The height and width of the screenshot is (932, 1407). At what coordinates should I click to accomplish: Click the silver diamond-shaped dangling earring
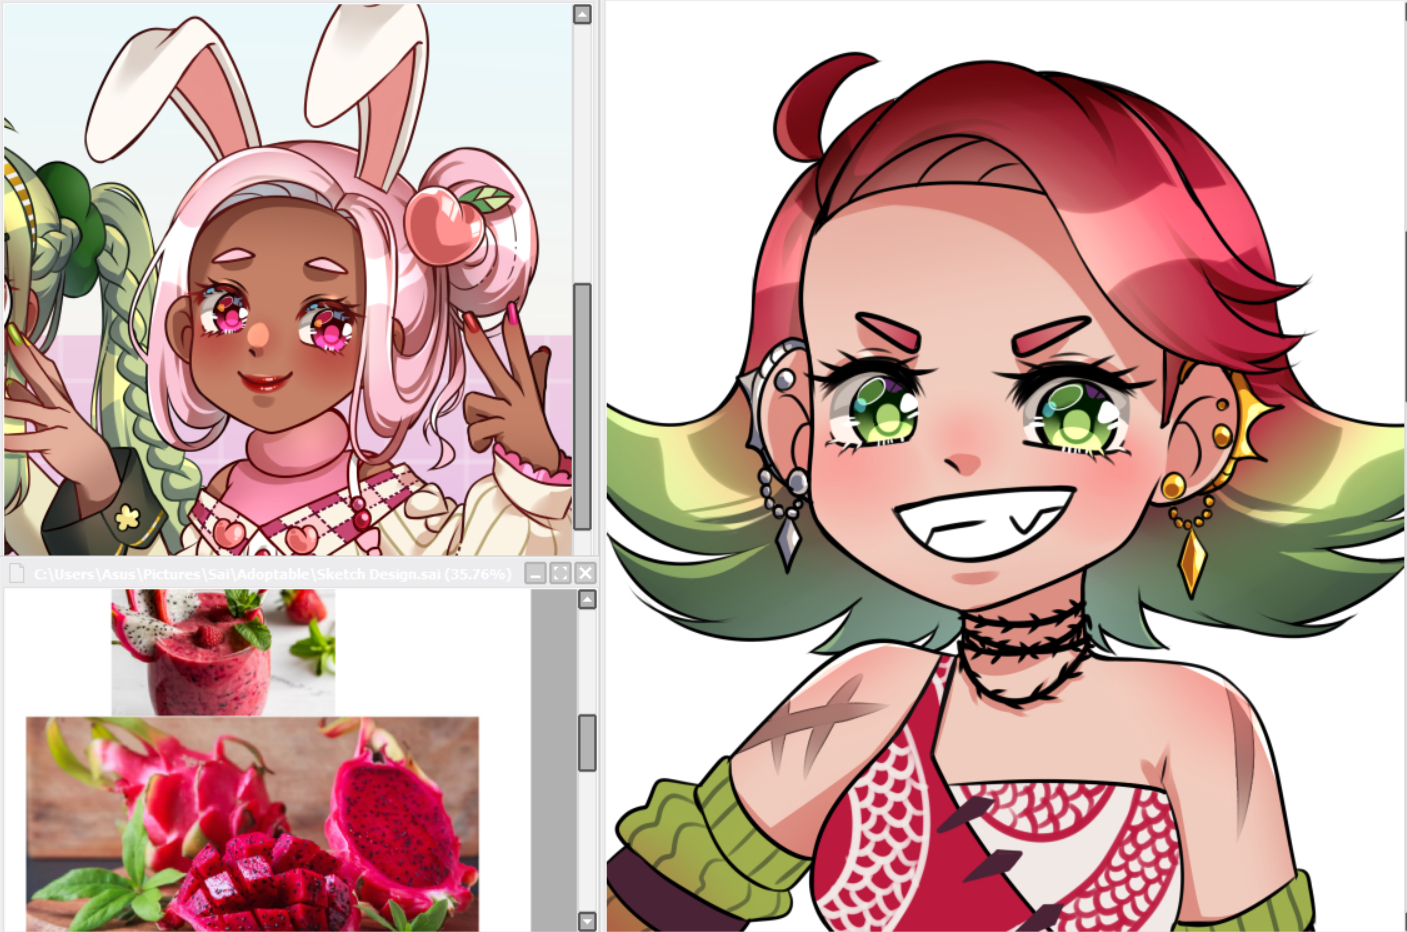coord(788,537)
